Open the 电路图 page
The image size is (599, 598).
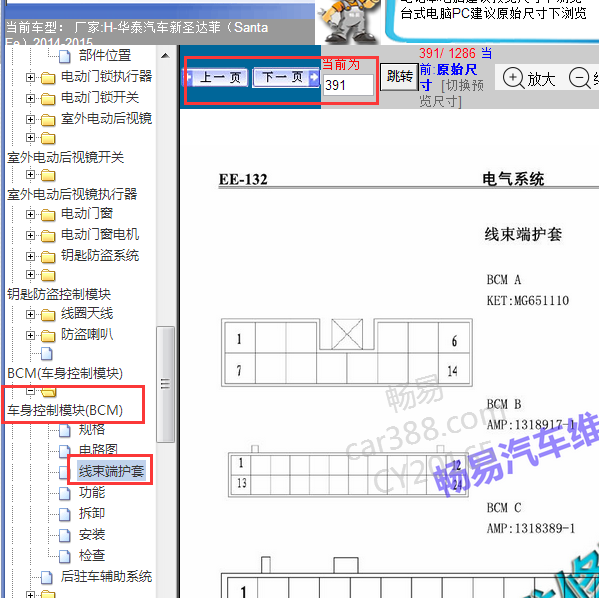(98, 450)
